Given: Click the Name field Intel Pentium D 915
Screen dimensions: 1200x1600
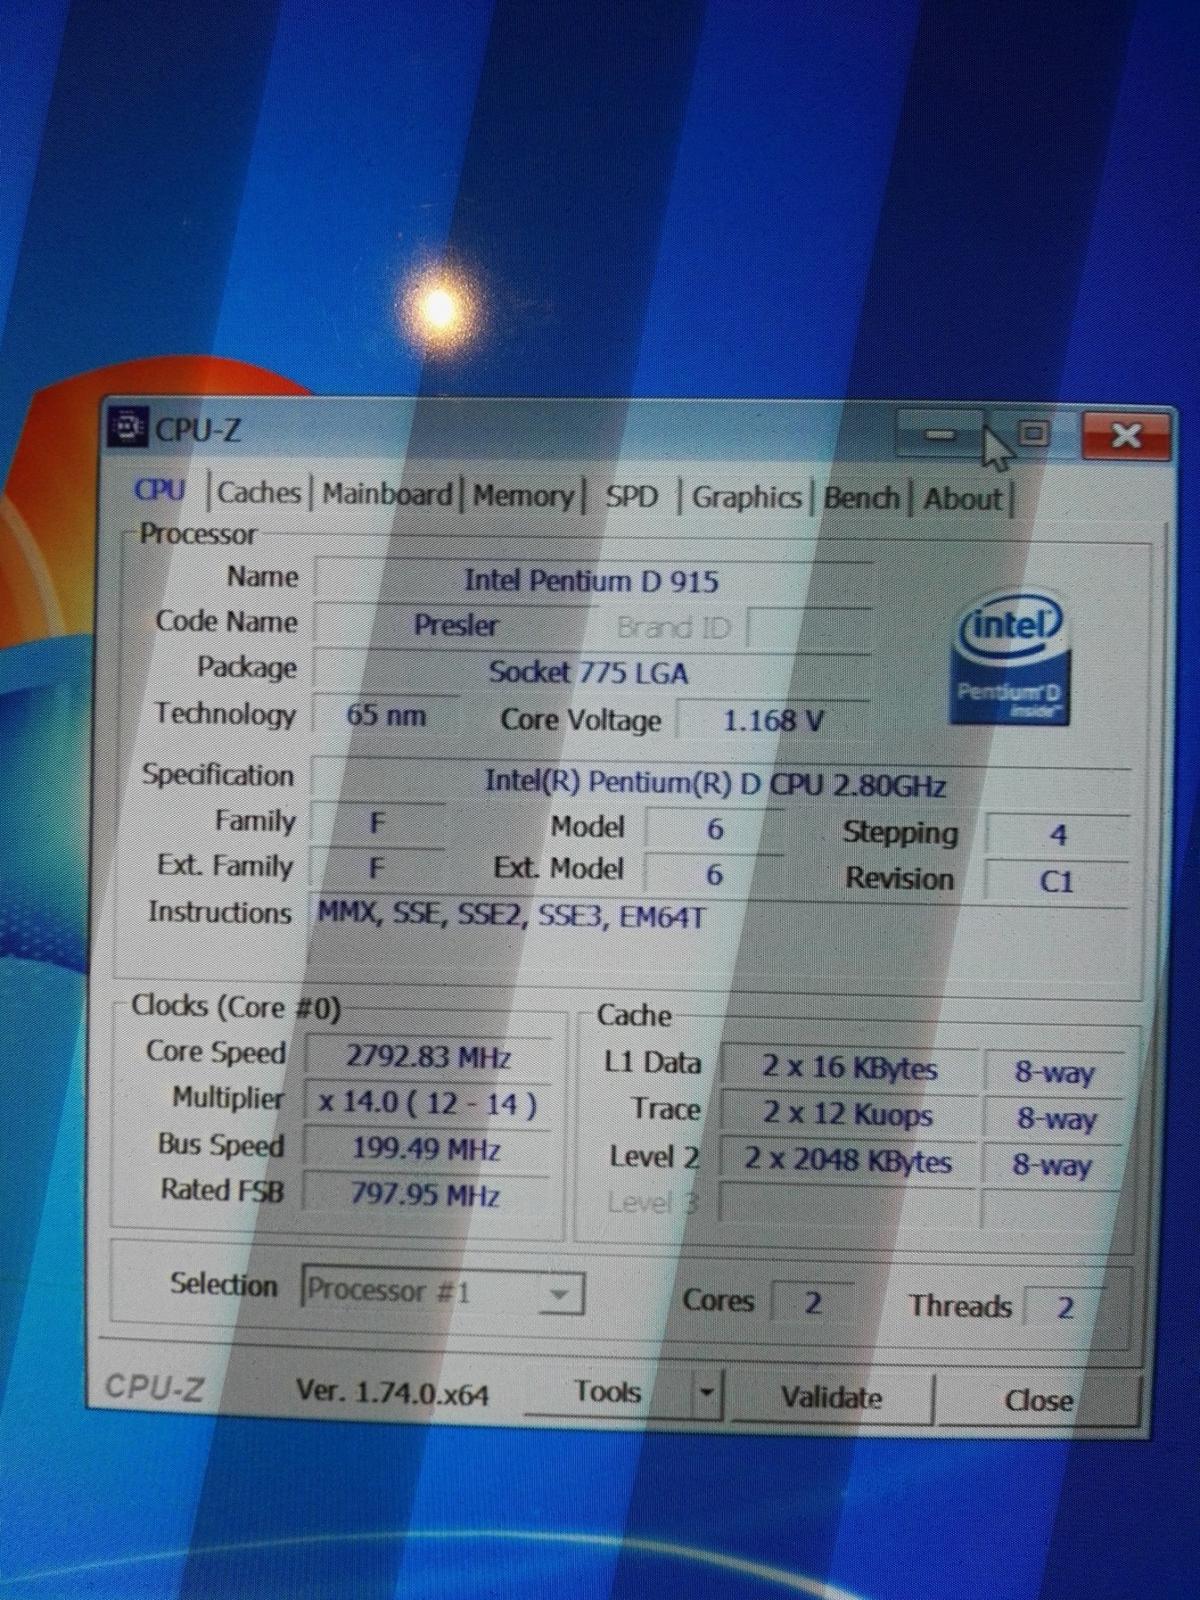Looking at the screenshot, I should [592, 581].
